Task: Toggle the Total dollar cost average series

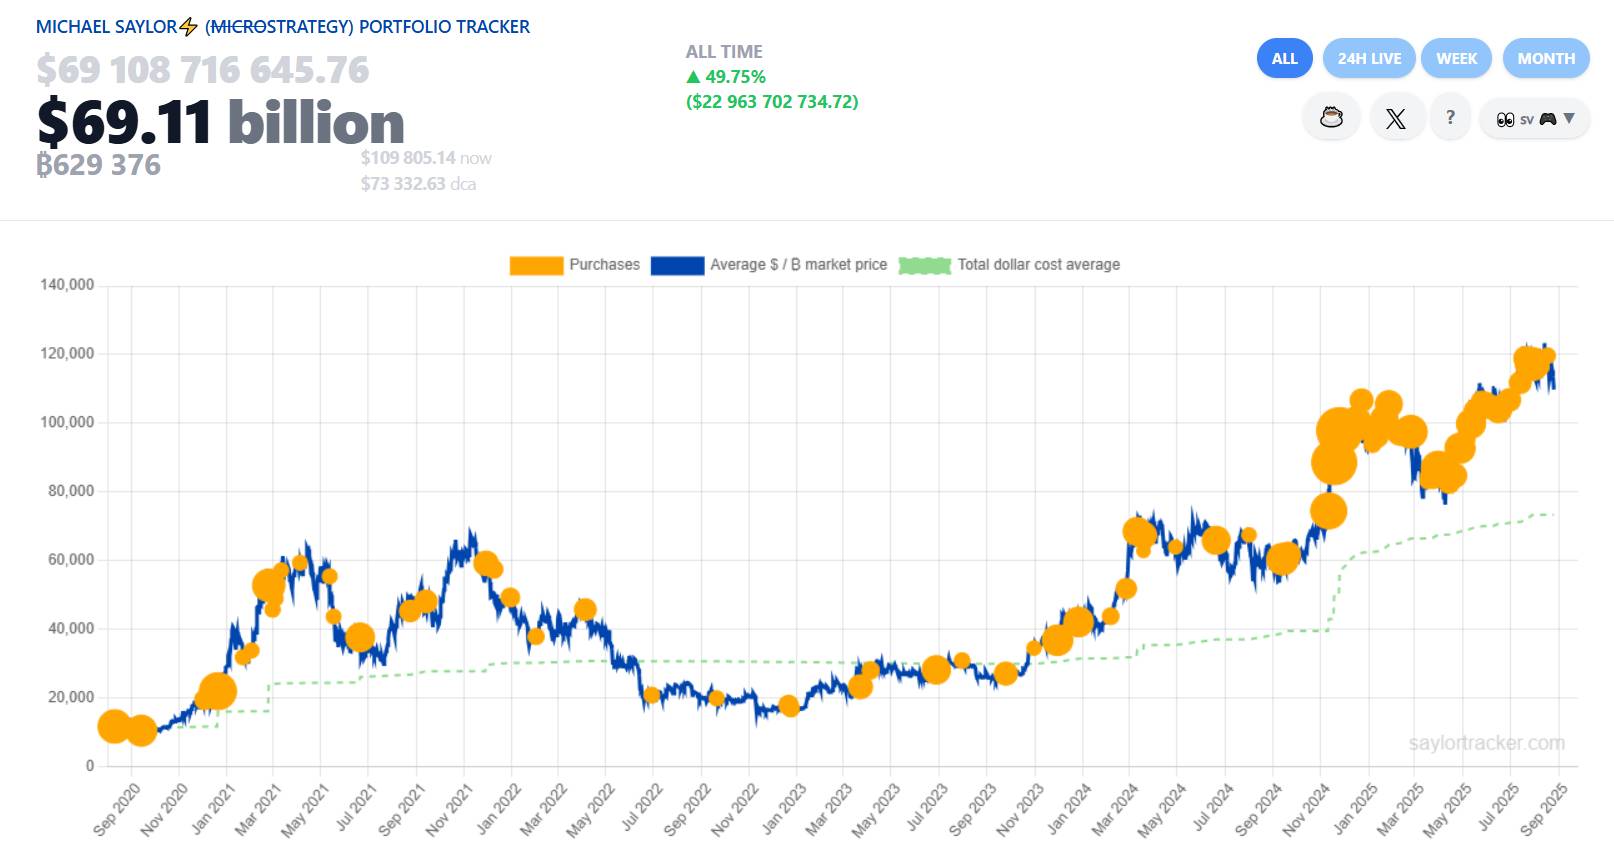Action: [x=1009, y=265]
